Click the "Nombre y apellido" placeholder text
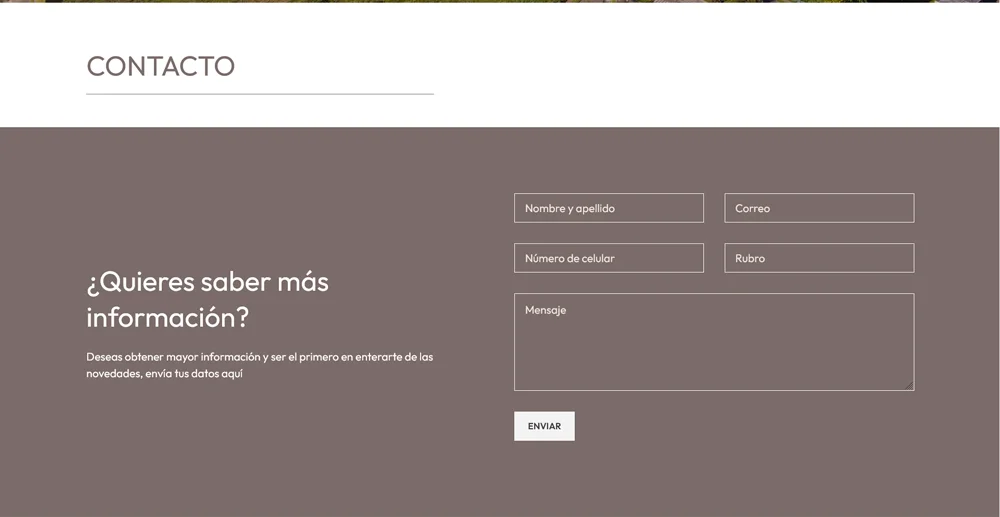Image resolution: width=1000 pixels, height=517 pixels. point(569,209)
